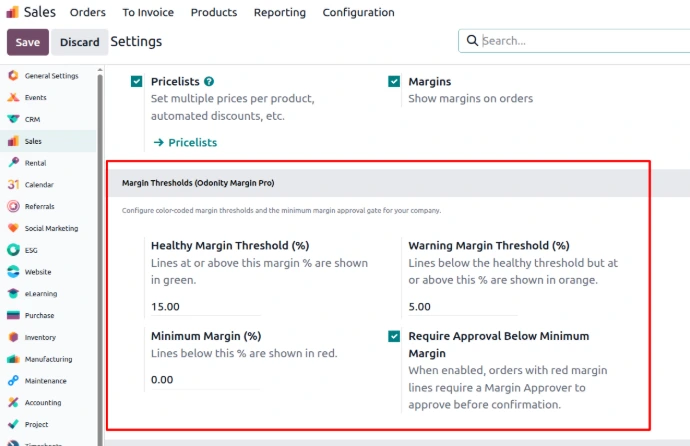The image size is (690, 446).
Task: Click the Calendar sidebar icon
Action: pos(13,185)
